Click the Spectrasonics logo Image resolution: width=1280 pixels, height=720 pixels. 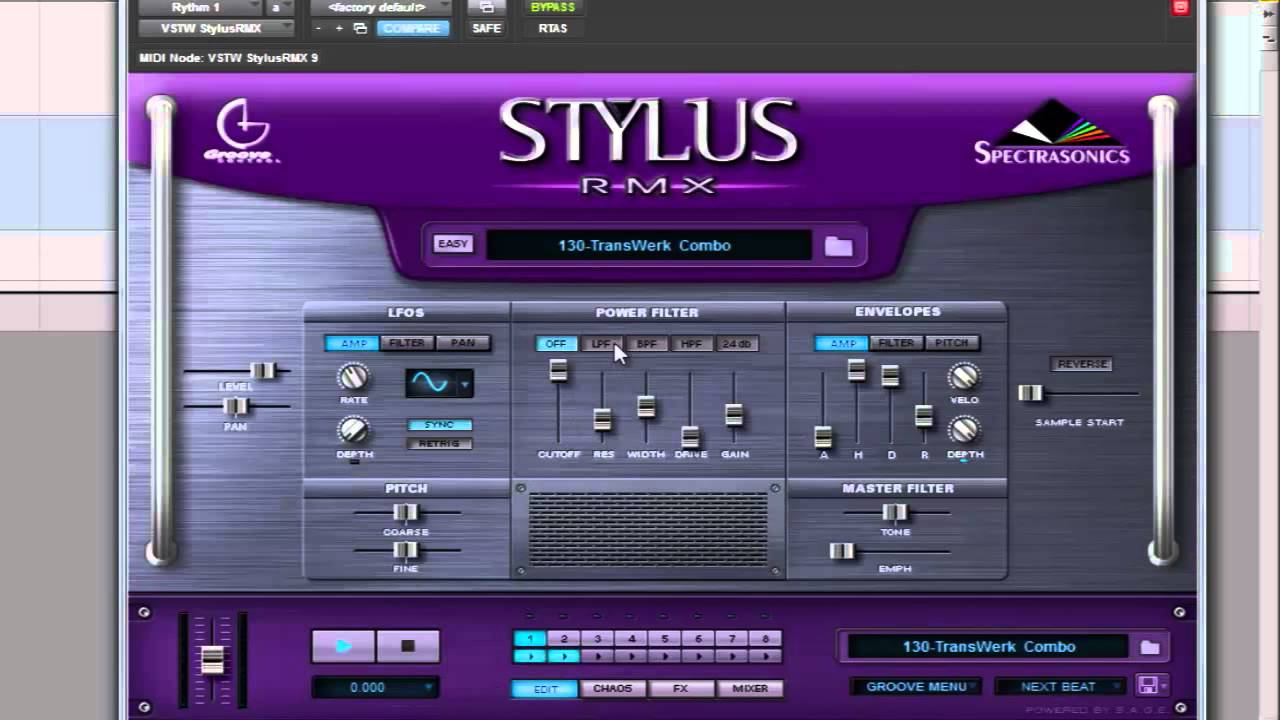point(1052,132)
